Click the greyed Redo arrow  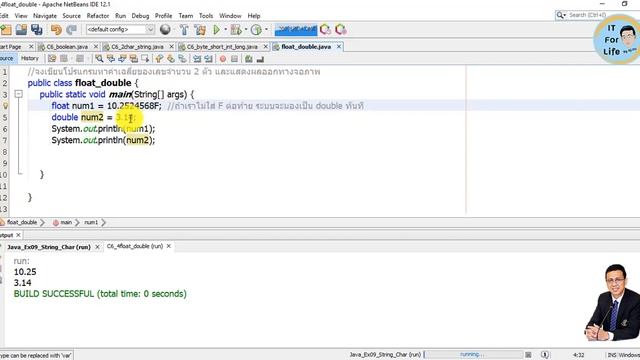point(71,29)
